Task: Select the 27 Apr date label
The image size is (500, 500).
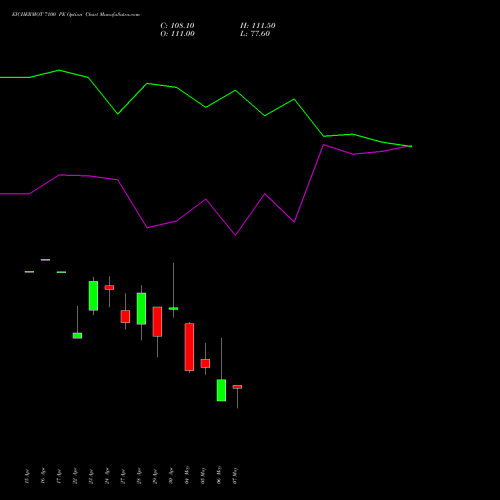Action: click(x=123, y=476)
